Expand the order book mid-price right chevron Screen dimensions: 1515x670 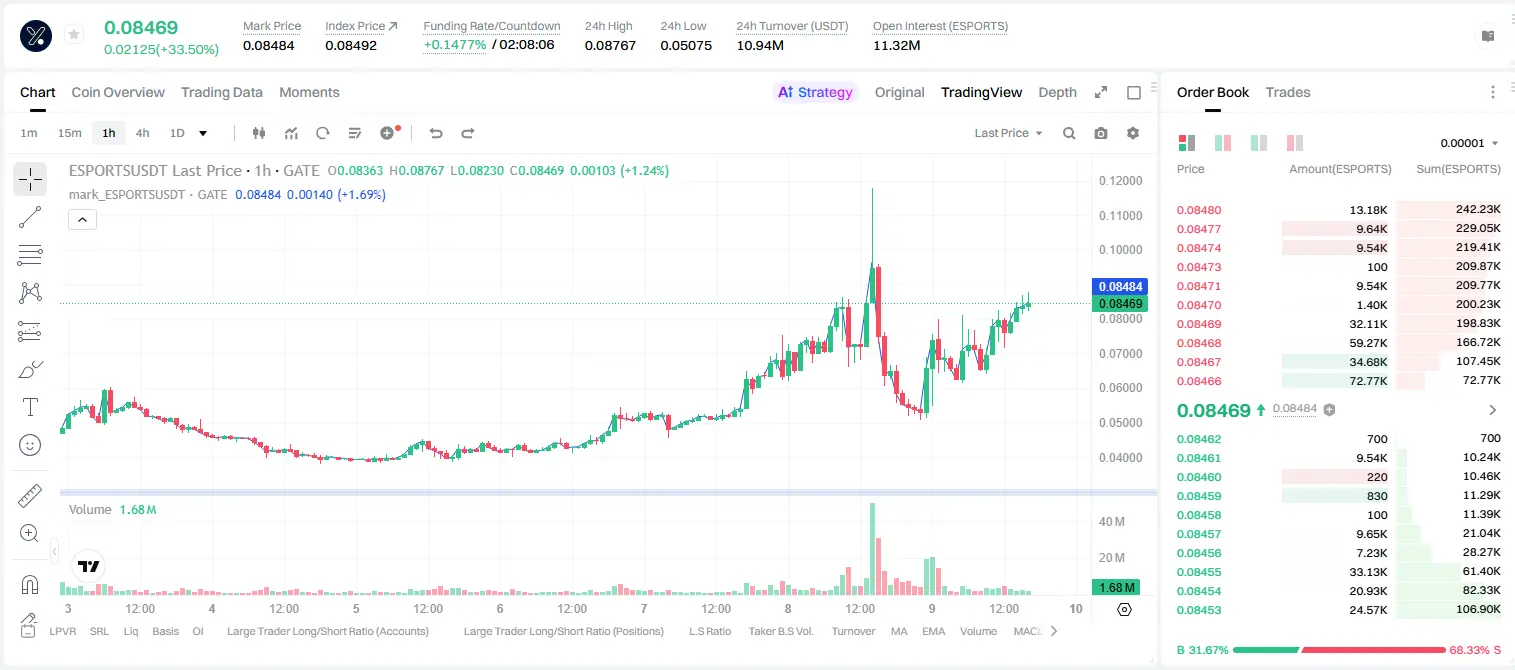[1493, 410]
